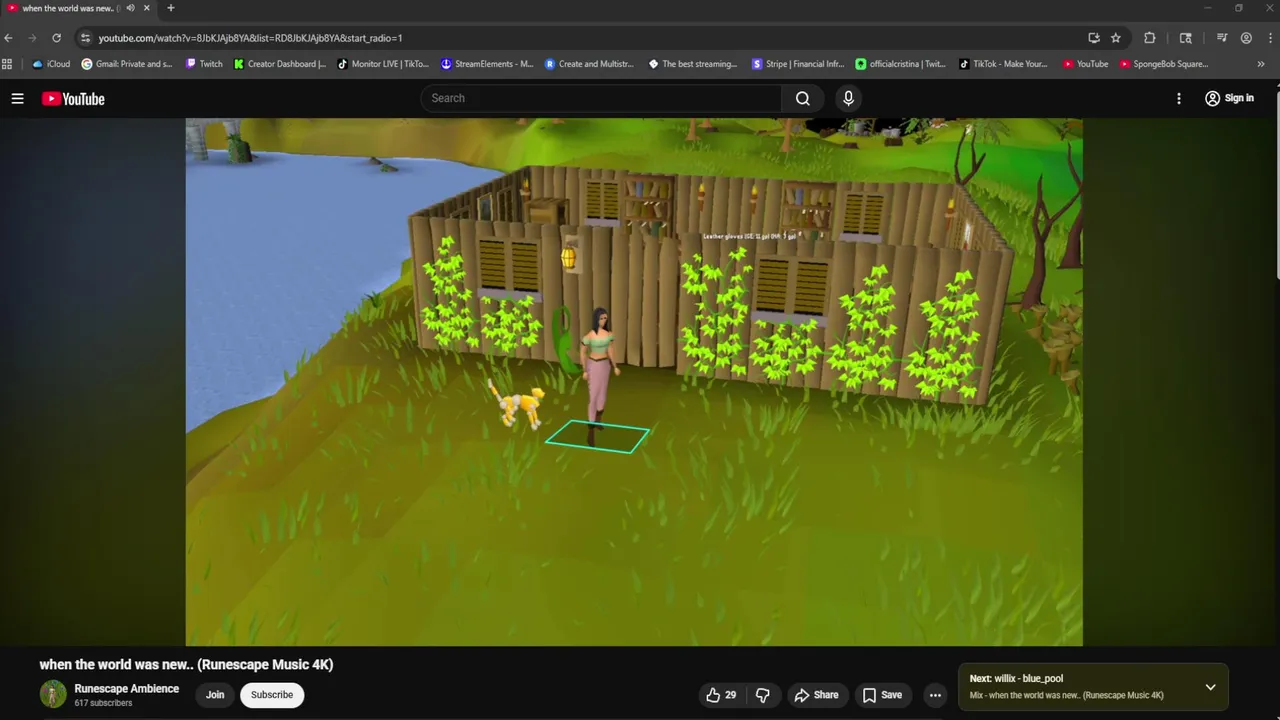Focus the YouTube search box
Viewport: 1280px width, 720px height.
tap(601, 98)
